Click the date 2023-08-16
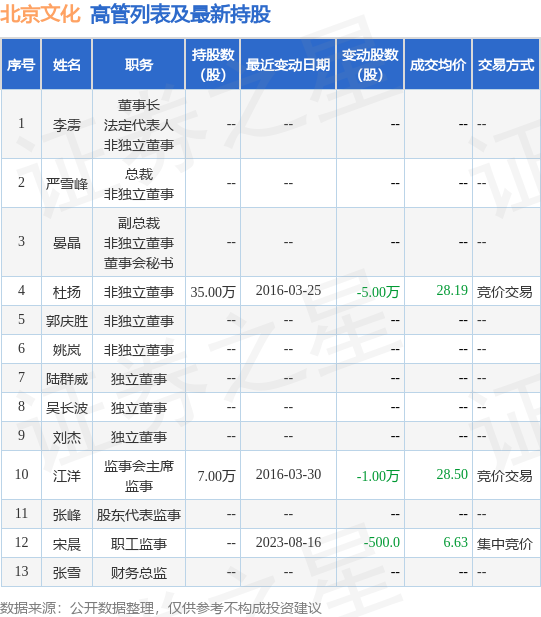This screenshot has width=541, height=617. [x=288, y=543]
